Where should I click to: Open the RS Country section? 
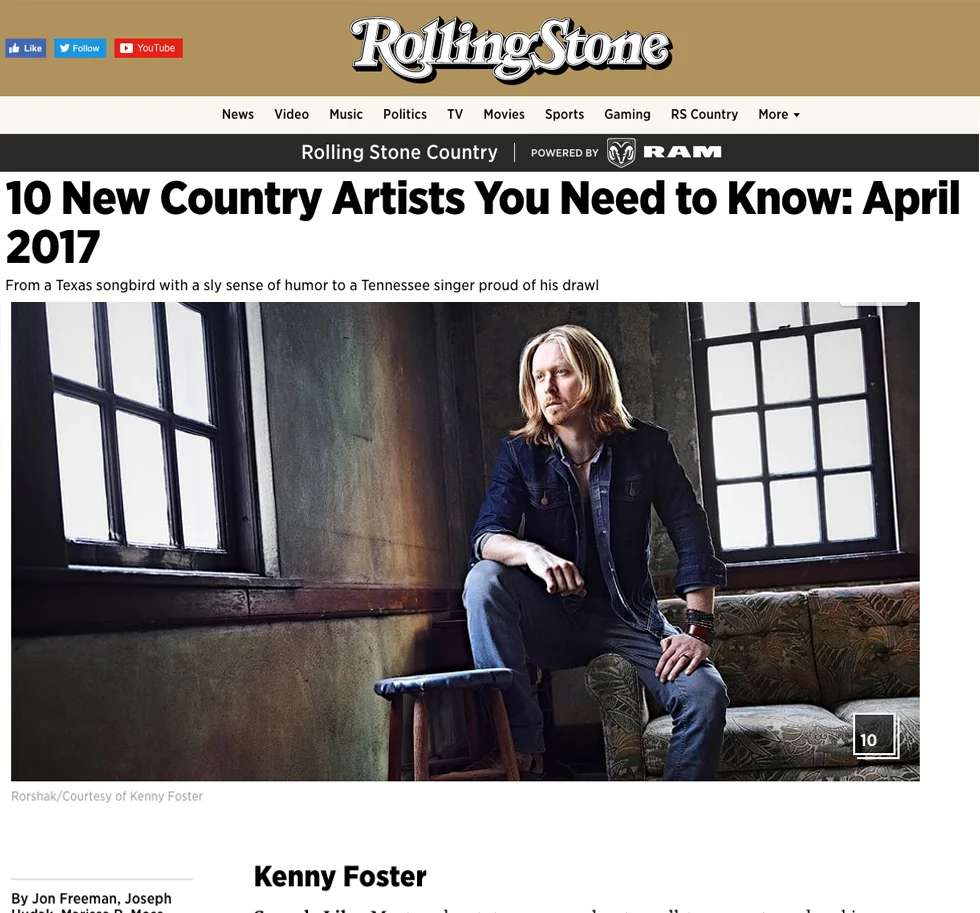pos(704,114)
